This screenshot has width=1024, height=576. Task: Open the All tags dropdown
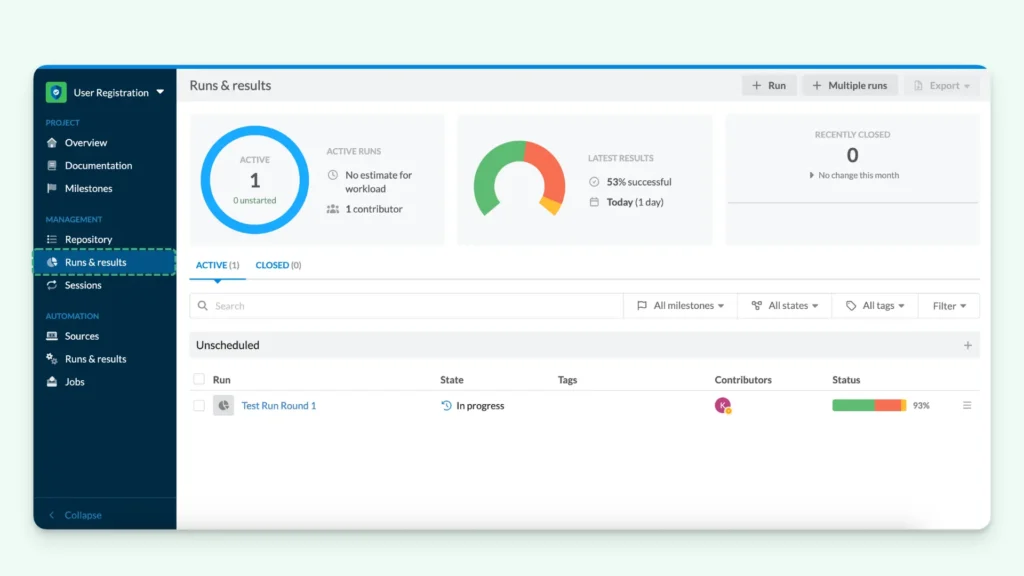(874, 305)
